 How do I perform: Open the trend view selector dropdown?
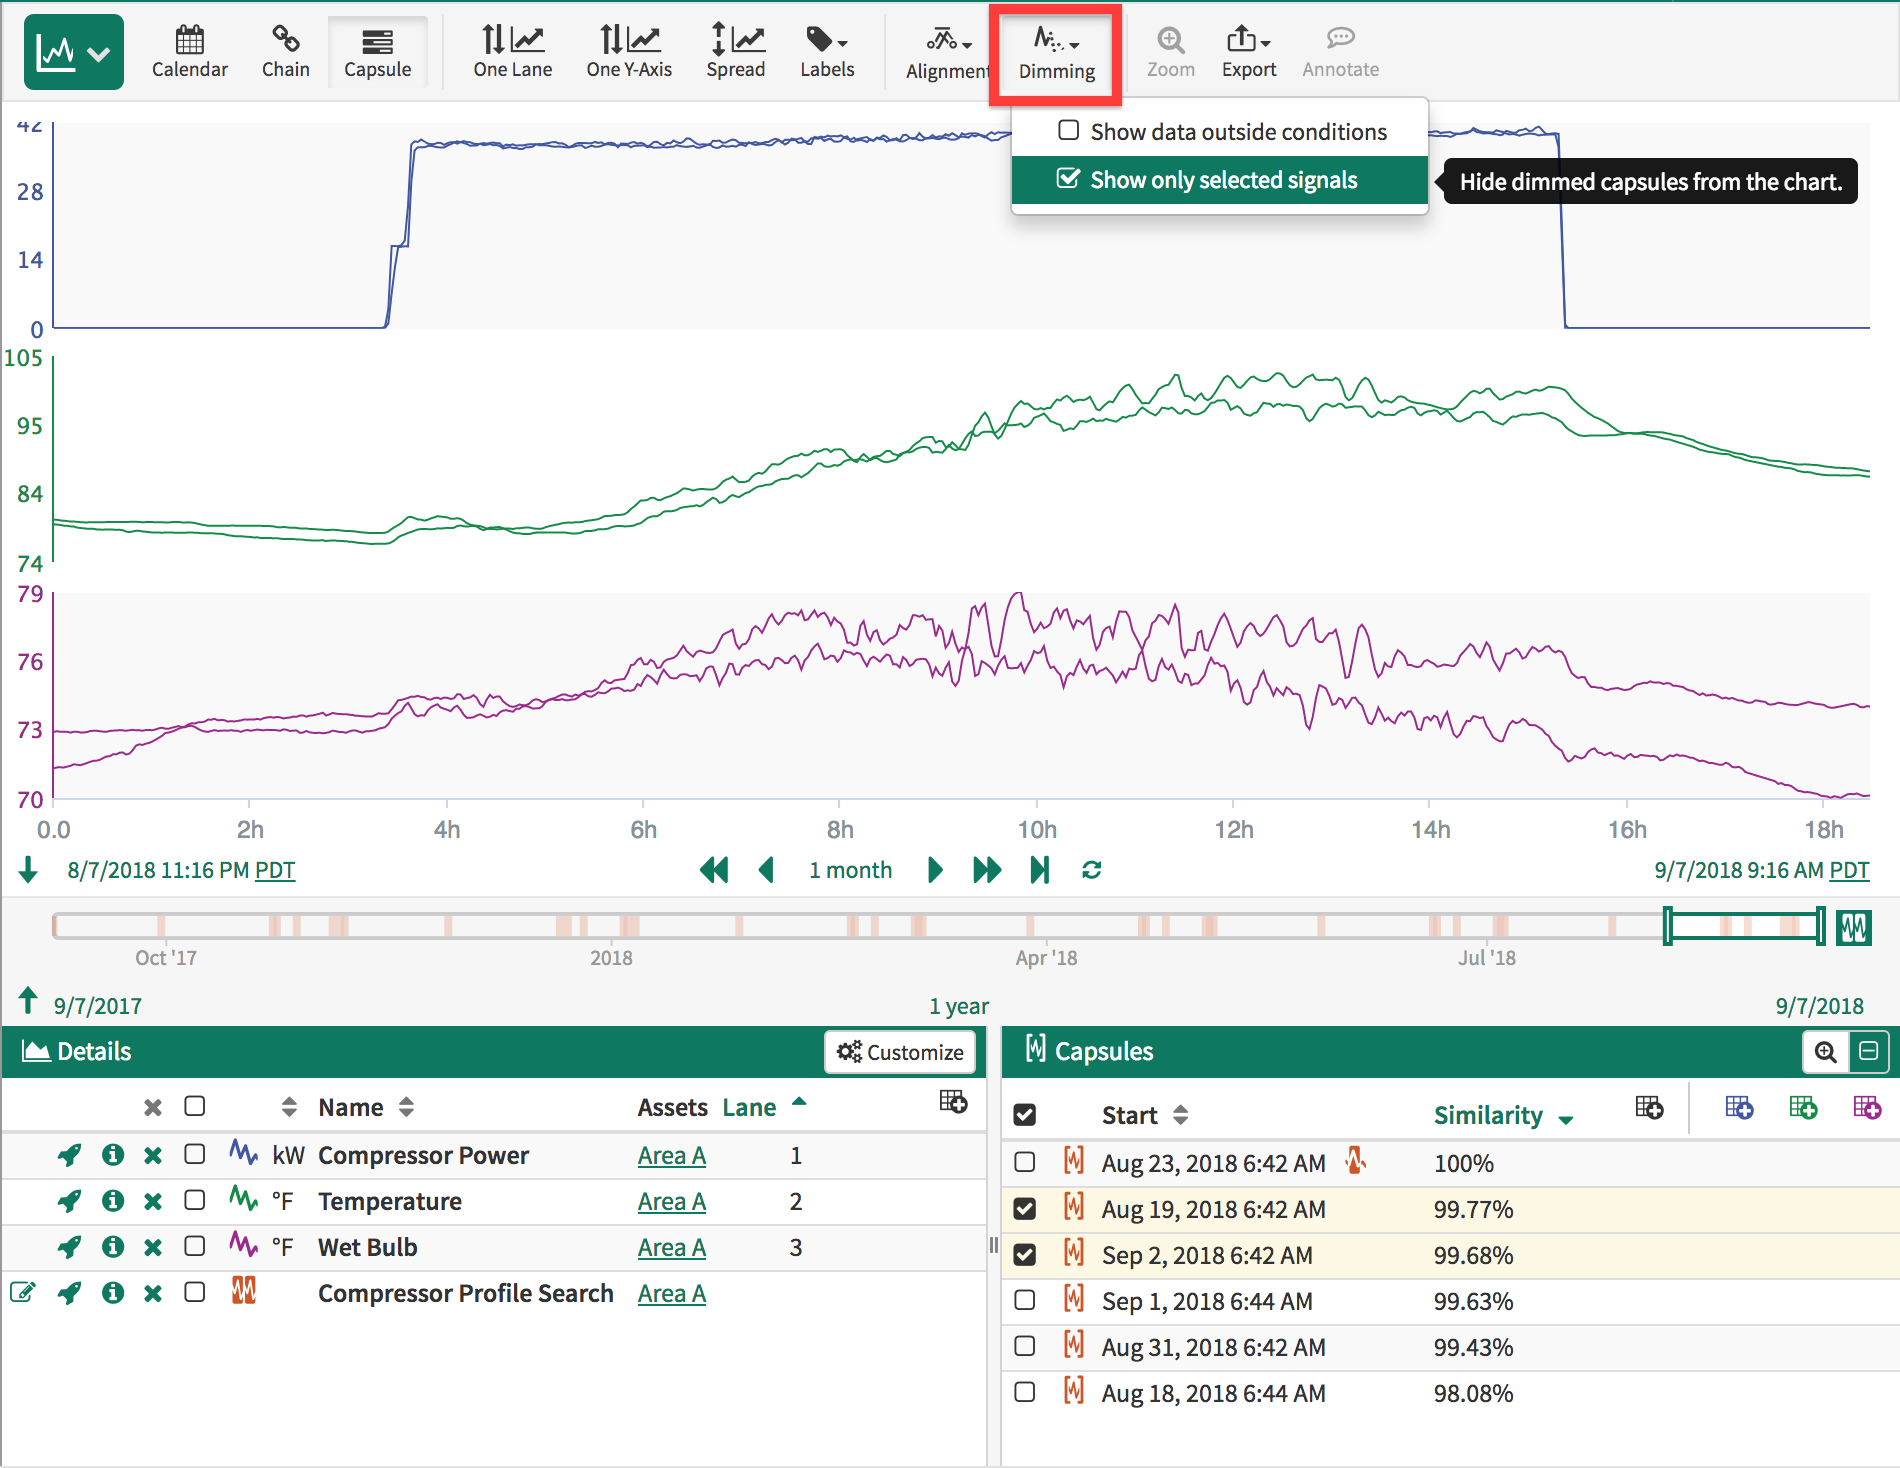click(x=74, y=52)
